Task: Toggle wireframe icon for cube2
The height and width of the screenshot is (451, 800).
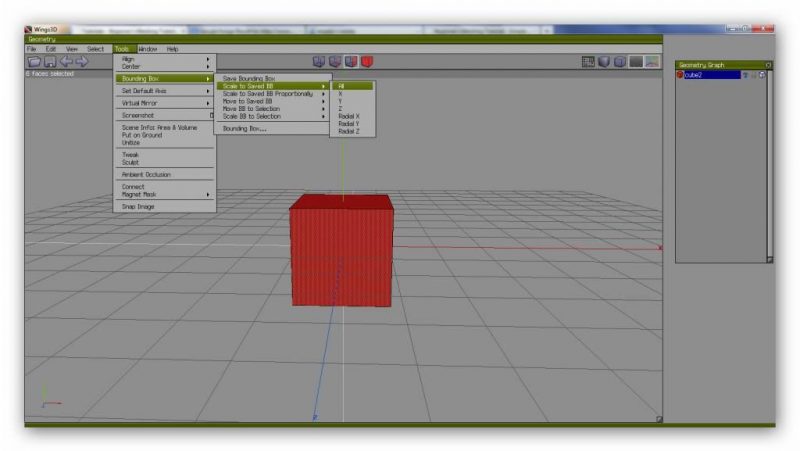Action: pyautogui.click(x=762, y=75)
